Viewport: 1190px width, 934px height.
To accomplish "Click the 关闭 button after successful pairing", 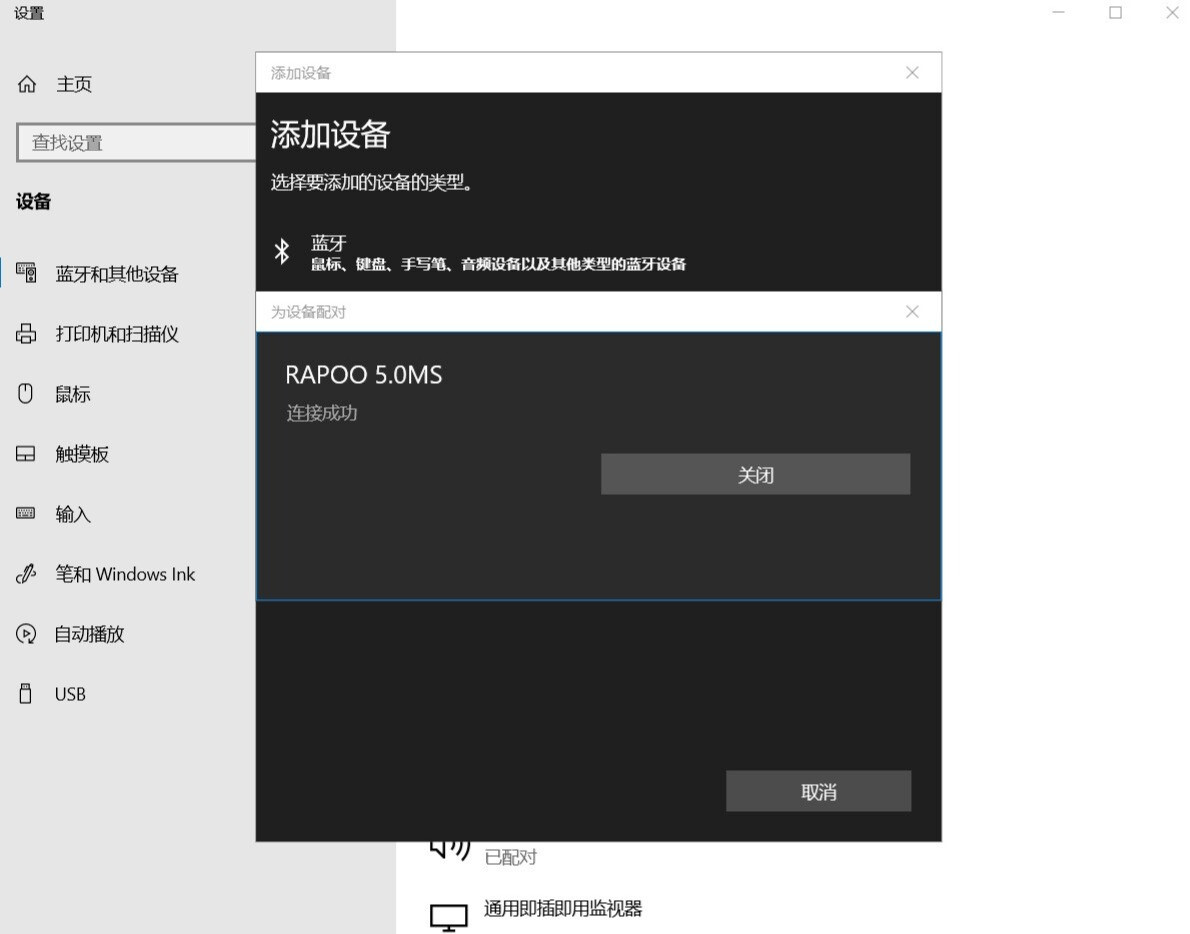I will point(754,474).
